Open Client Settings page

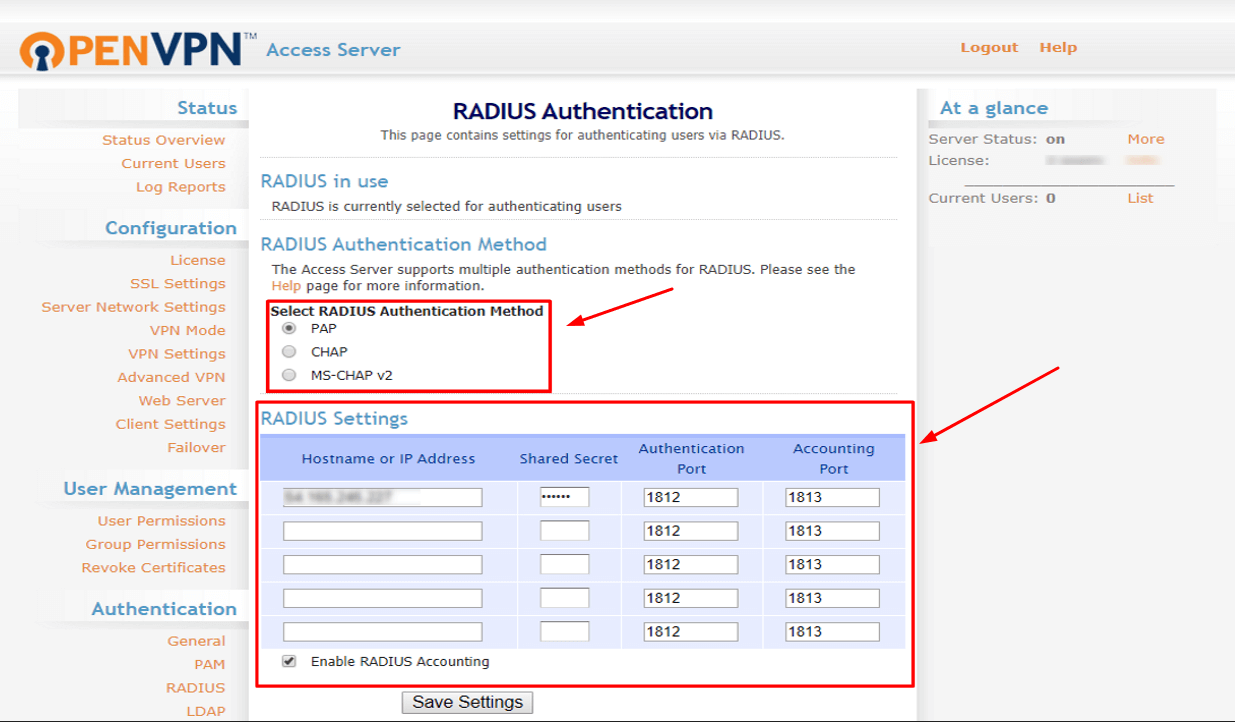coord(170,424)
